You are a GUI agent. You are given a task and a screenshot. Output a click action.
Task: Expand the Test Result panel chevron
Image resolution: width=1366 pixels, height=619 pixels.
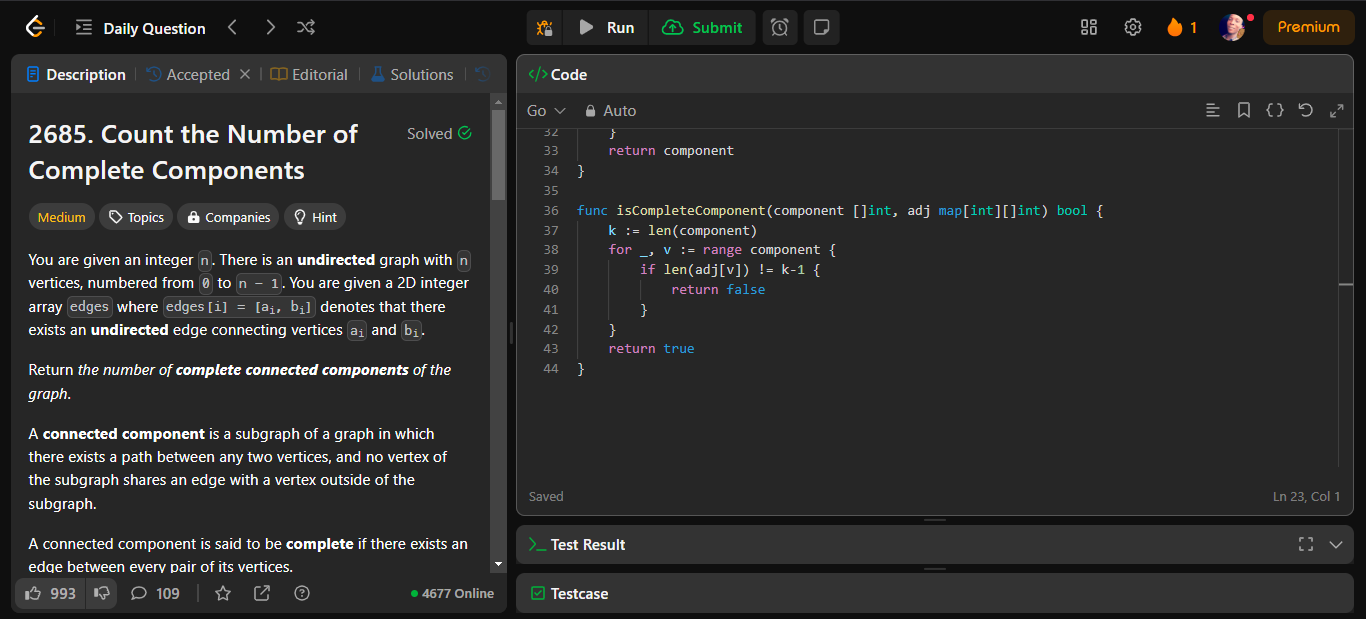click(x=1336, y=544)
